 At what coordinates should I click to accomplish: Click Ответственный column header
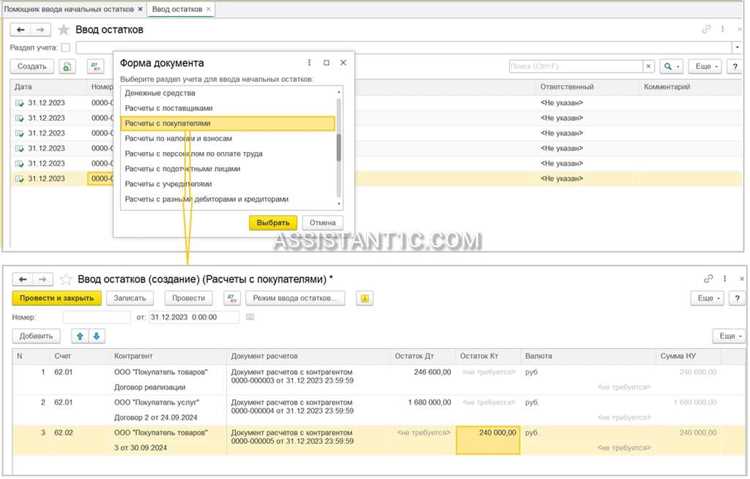click(567, 87)
